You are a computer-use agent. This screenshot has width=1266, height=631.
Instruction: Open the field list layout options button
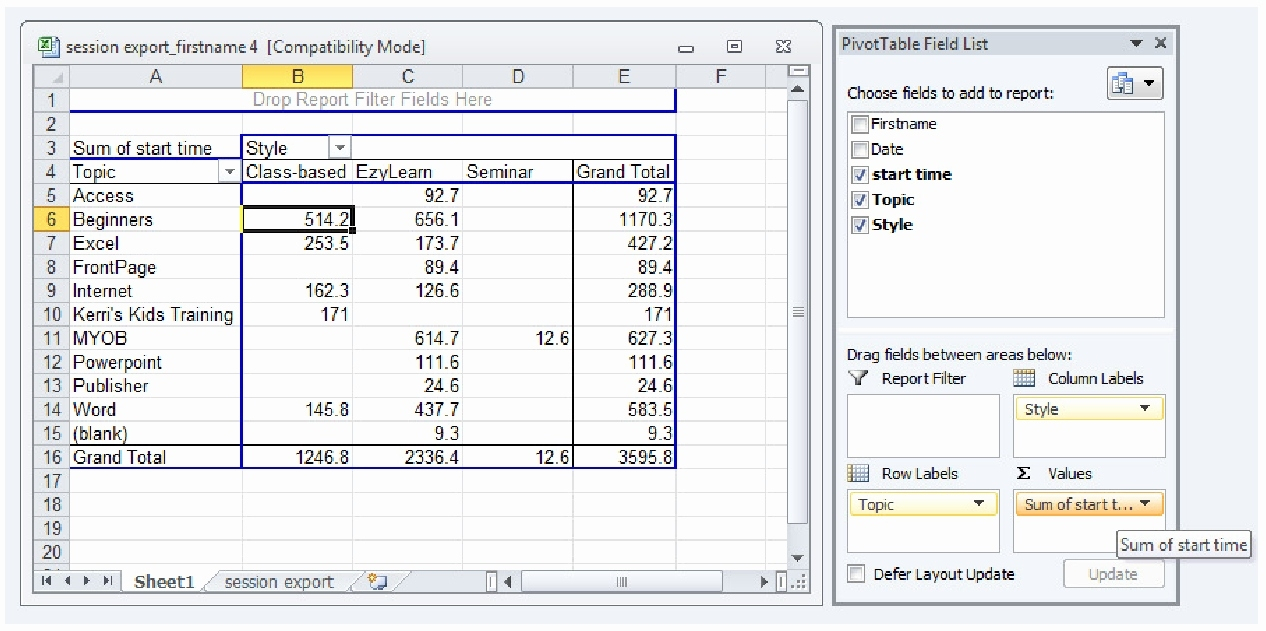(1135, 85)
